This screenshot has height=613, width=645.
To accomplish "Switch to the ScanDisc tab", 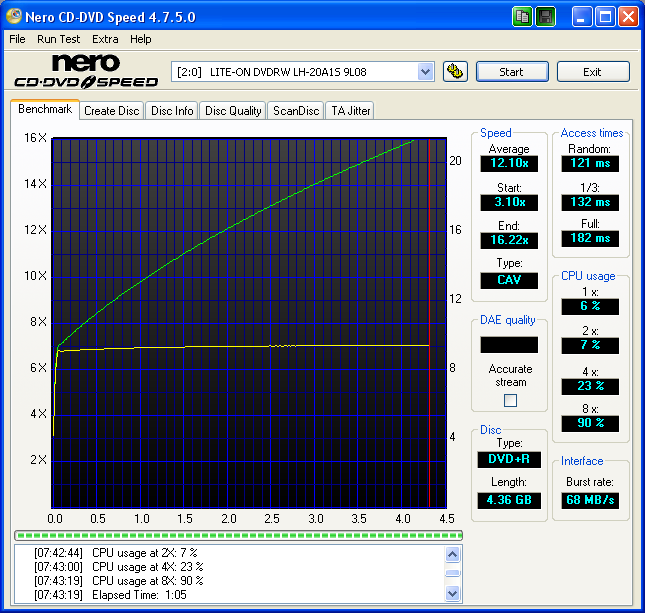I will point(296,111).
